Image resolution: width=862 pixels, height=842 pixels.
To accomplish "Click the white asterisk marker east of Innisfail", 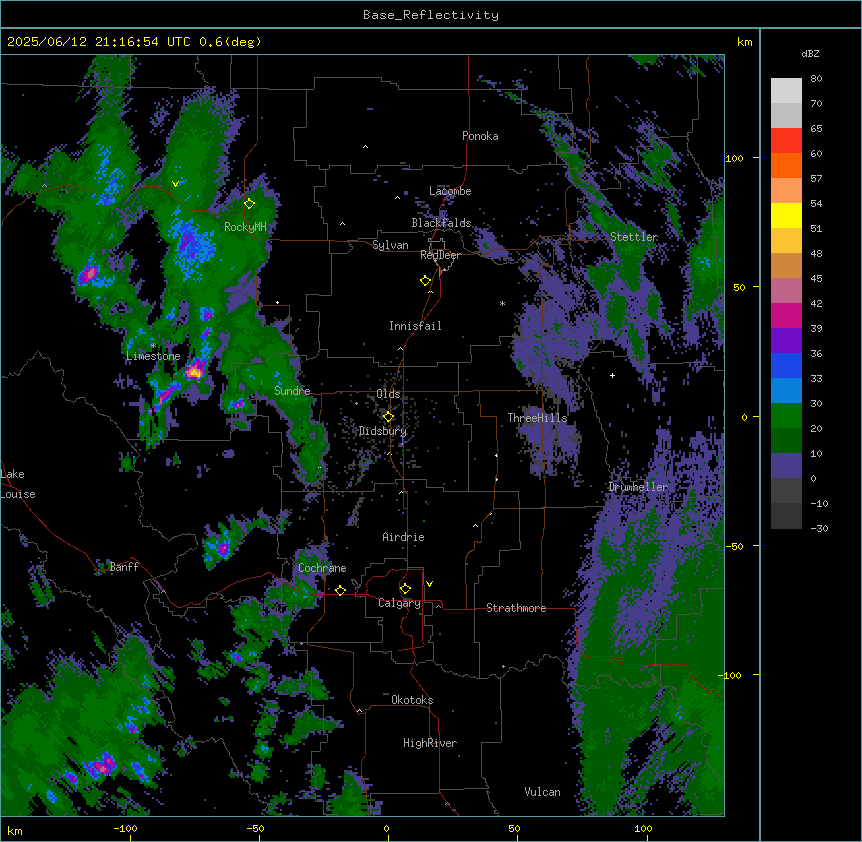I will 502,304.
